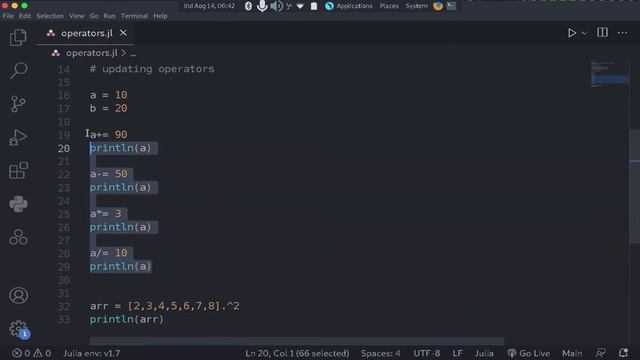The height and width of the screenshot is (360, 640).
Task: Place cursor on line 'a-= 50'
Action: pos(109,174)
